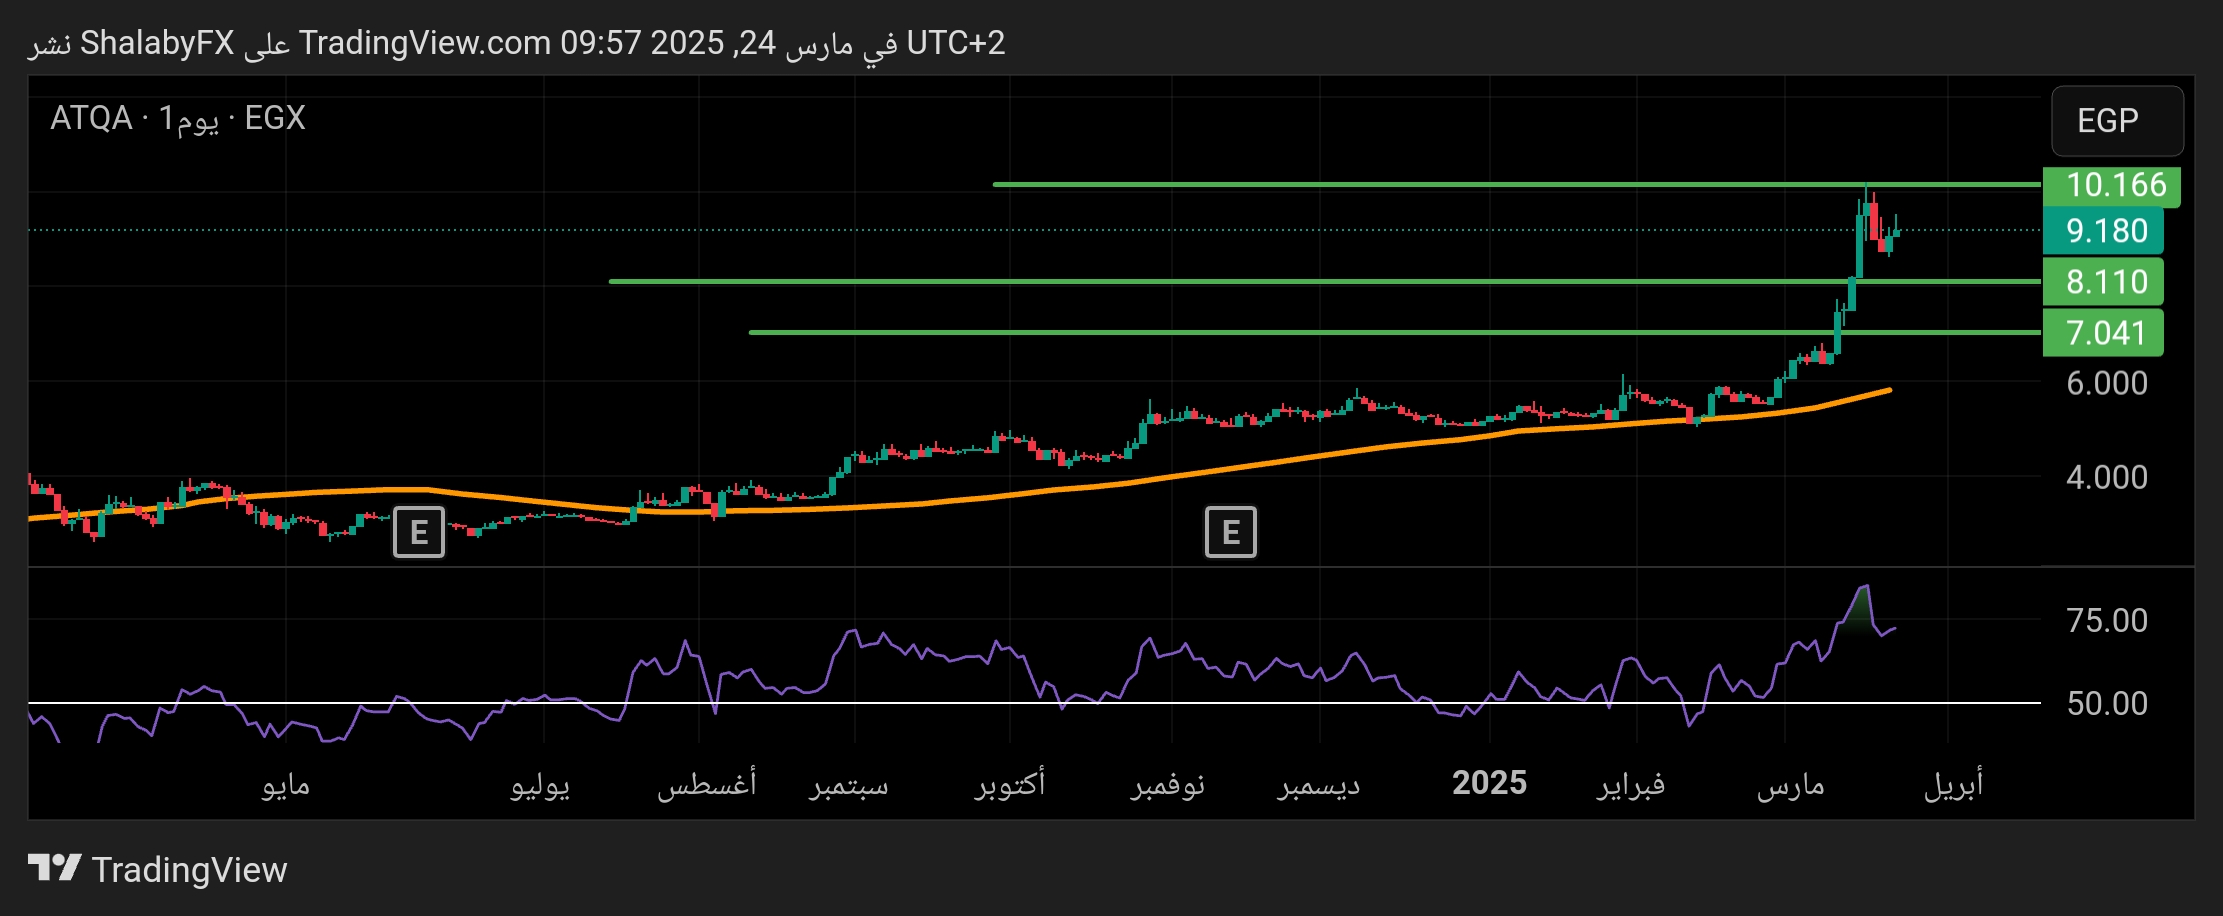Click the مارس month label

point(1790,786)
